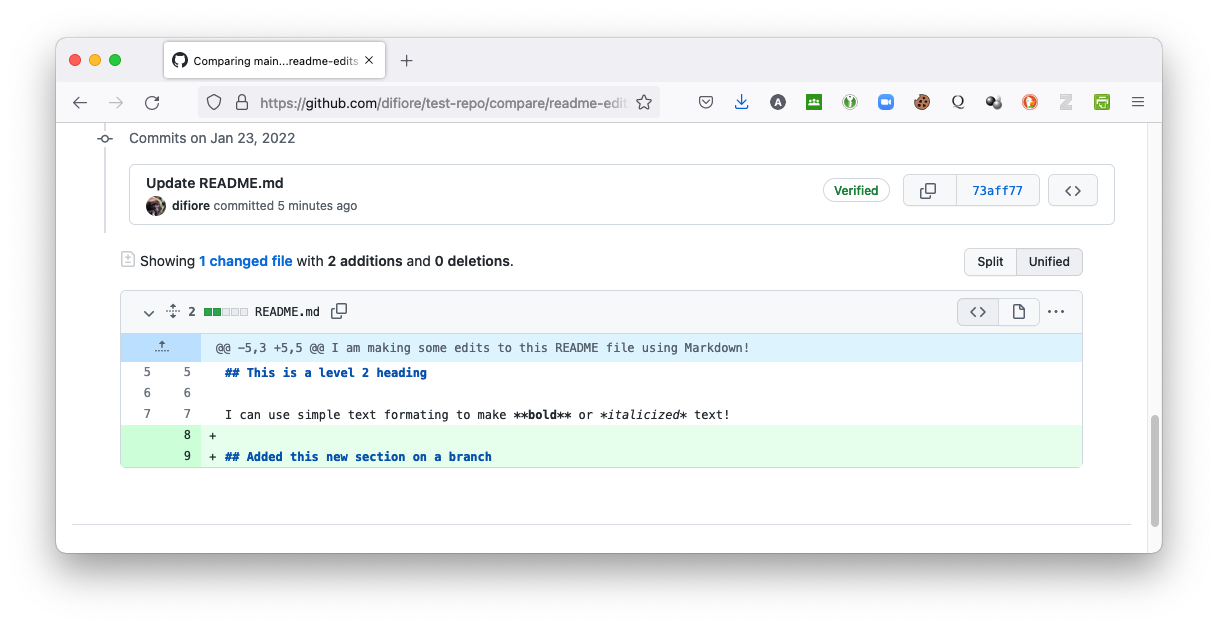Open Firefox downloads panel
Viewport: 1218px width, 627px height.
pos(741,102)
